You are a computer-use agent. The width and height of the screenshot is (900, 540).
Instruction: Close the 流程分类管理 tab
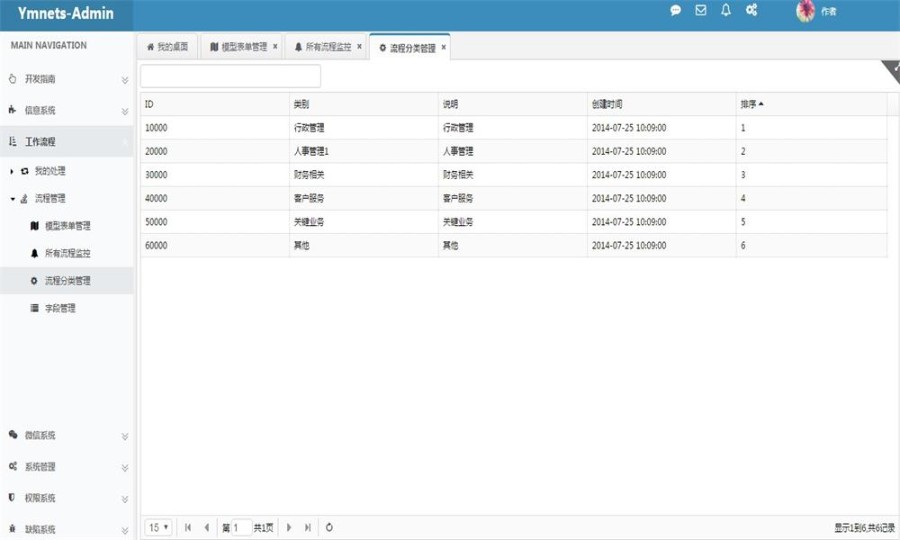coord(443,48)
